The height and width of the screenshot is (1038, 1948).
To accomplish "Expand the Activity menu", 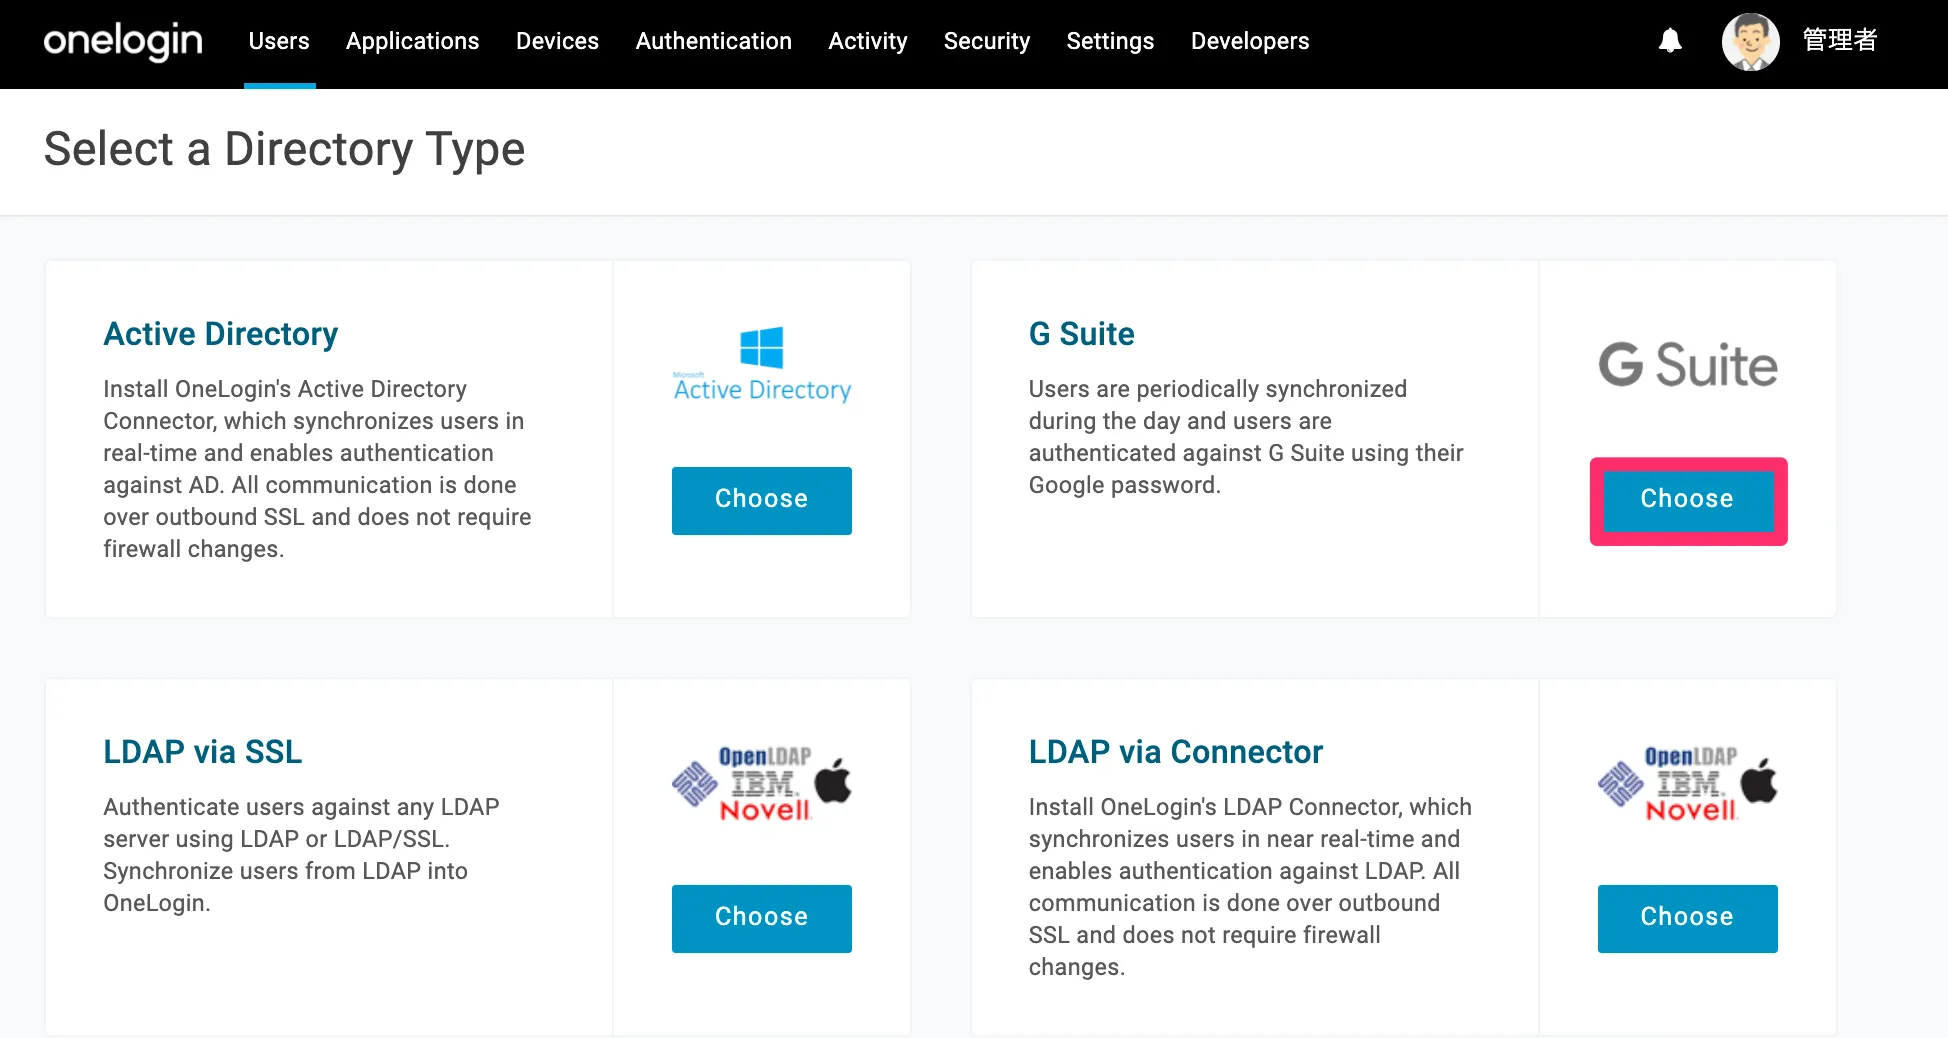I will point(867,41).
